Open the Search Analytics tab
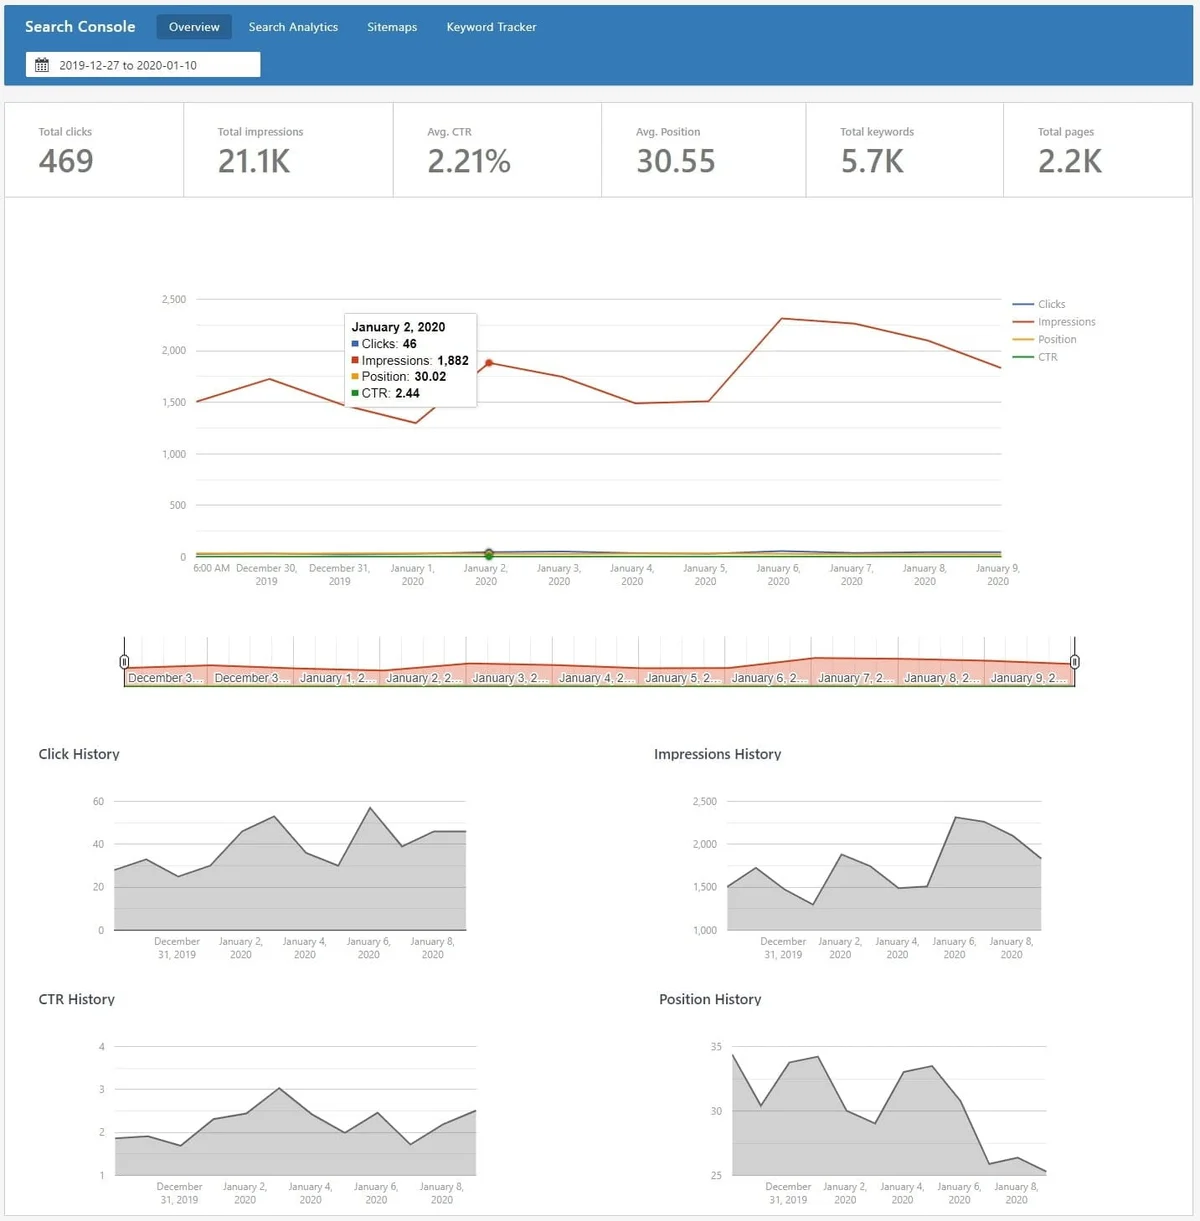 click(293, 27)
